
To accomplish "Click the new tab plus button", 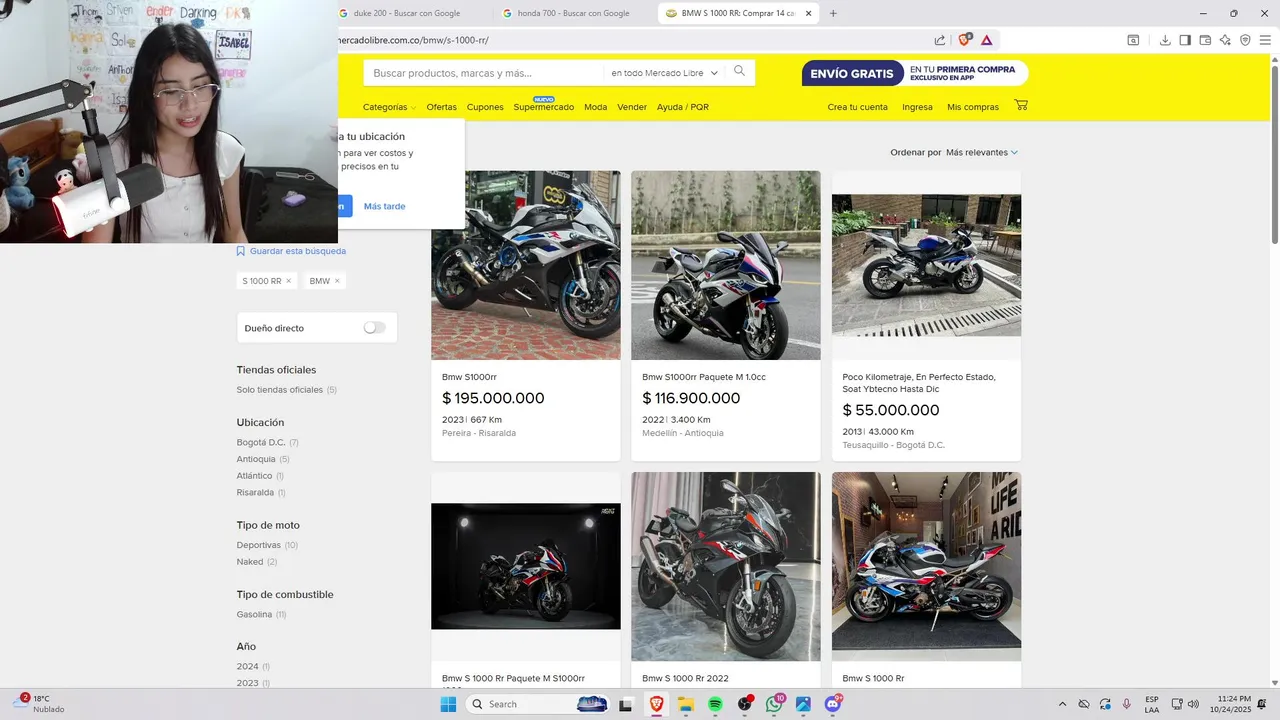I will point(833,13).
